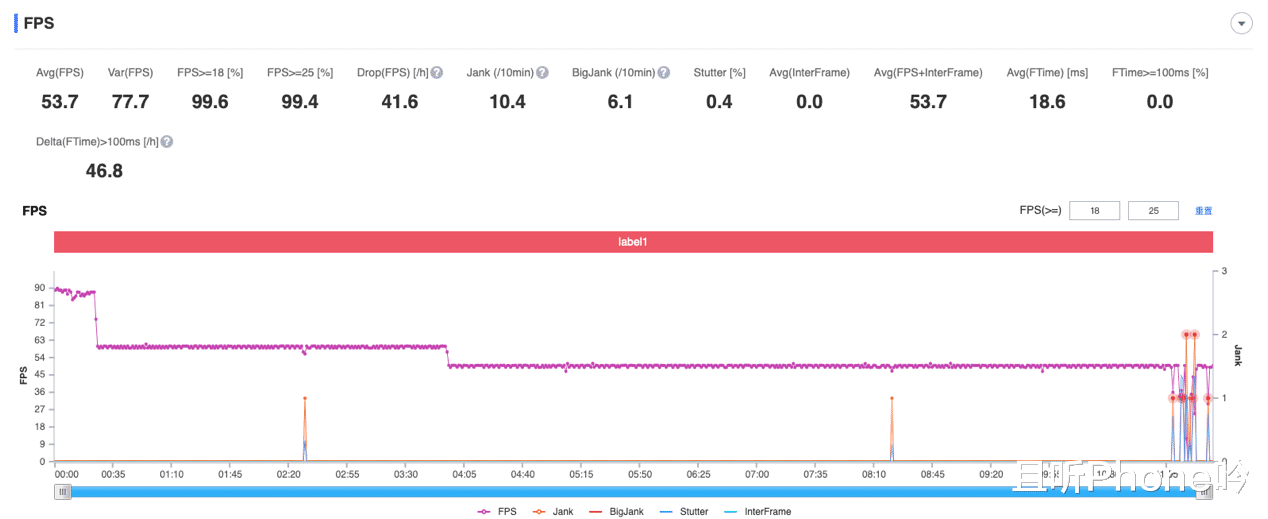Hide BigJank series via legend
1268x519 pixels.
click(x=614, y=511)
